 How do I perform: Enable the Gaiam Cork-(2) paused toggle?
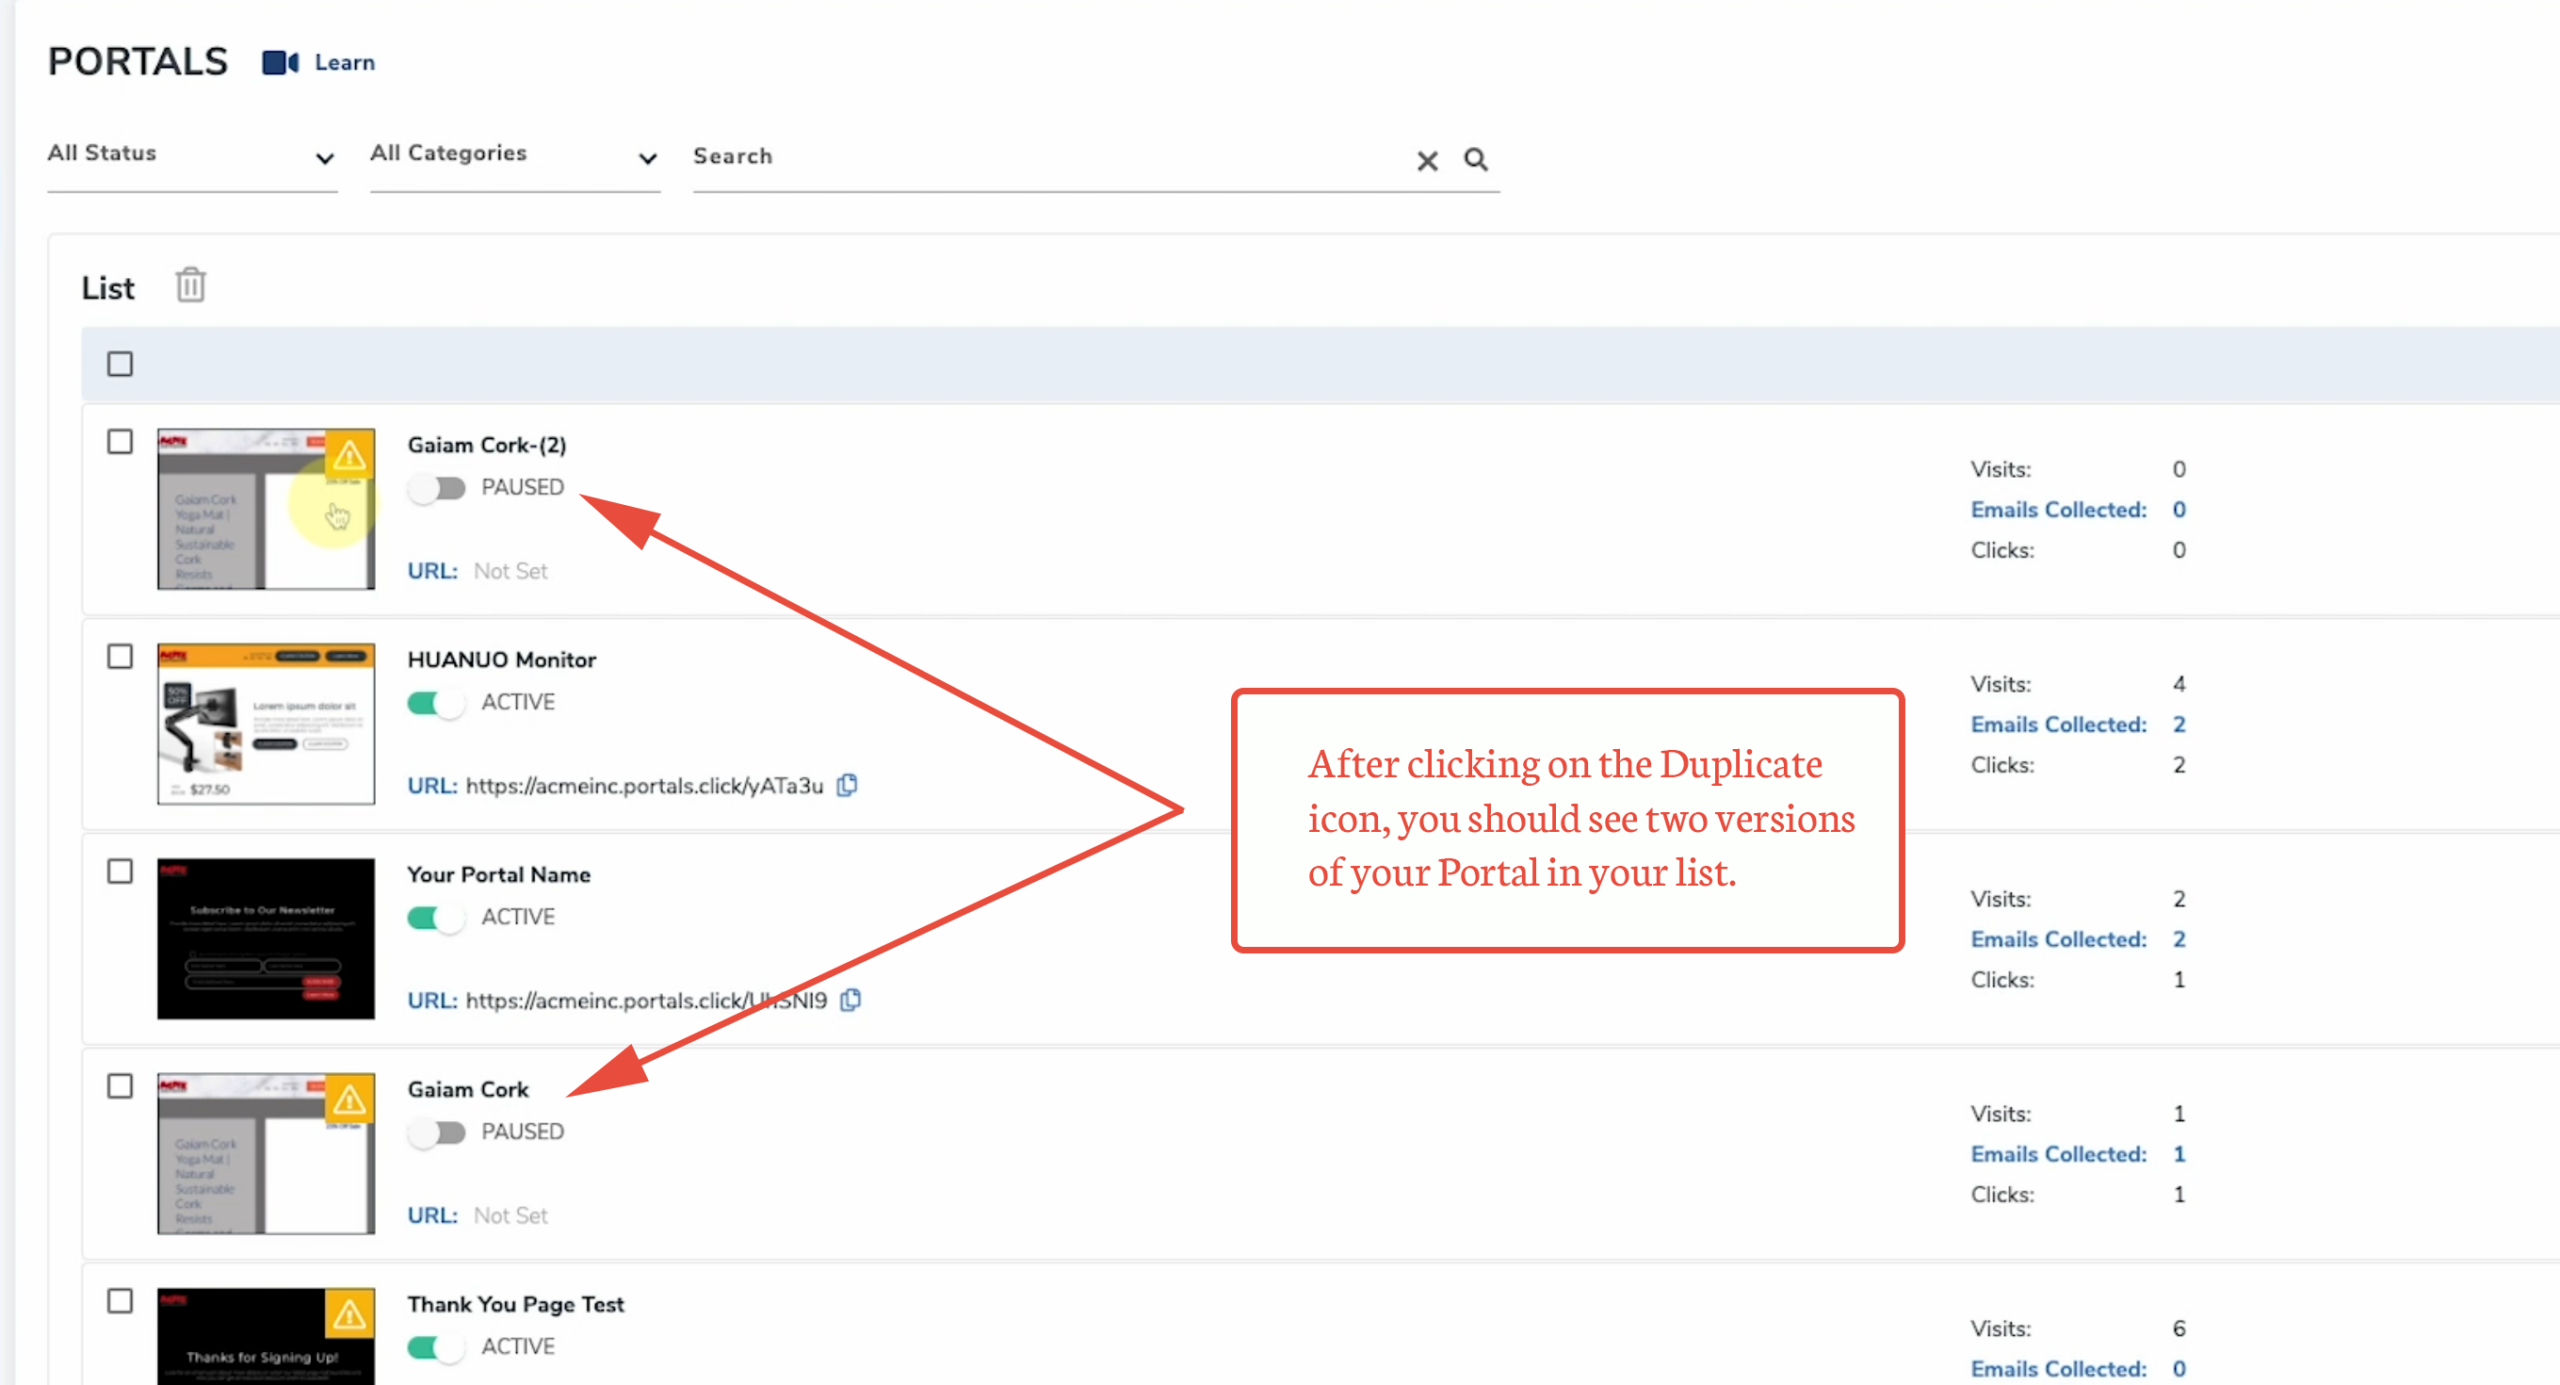tap(437, 488)
